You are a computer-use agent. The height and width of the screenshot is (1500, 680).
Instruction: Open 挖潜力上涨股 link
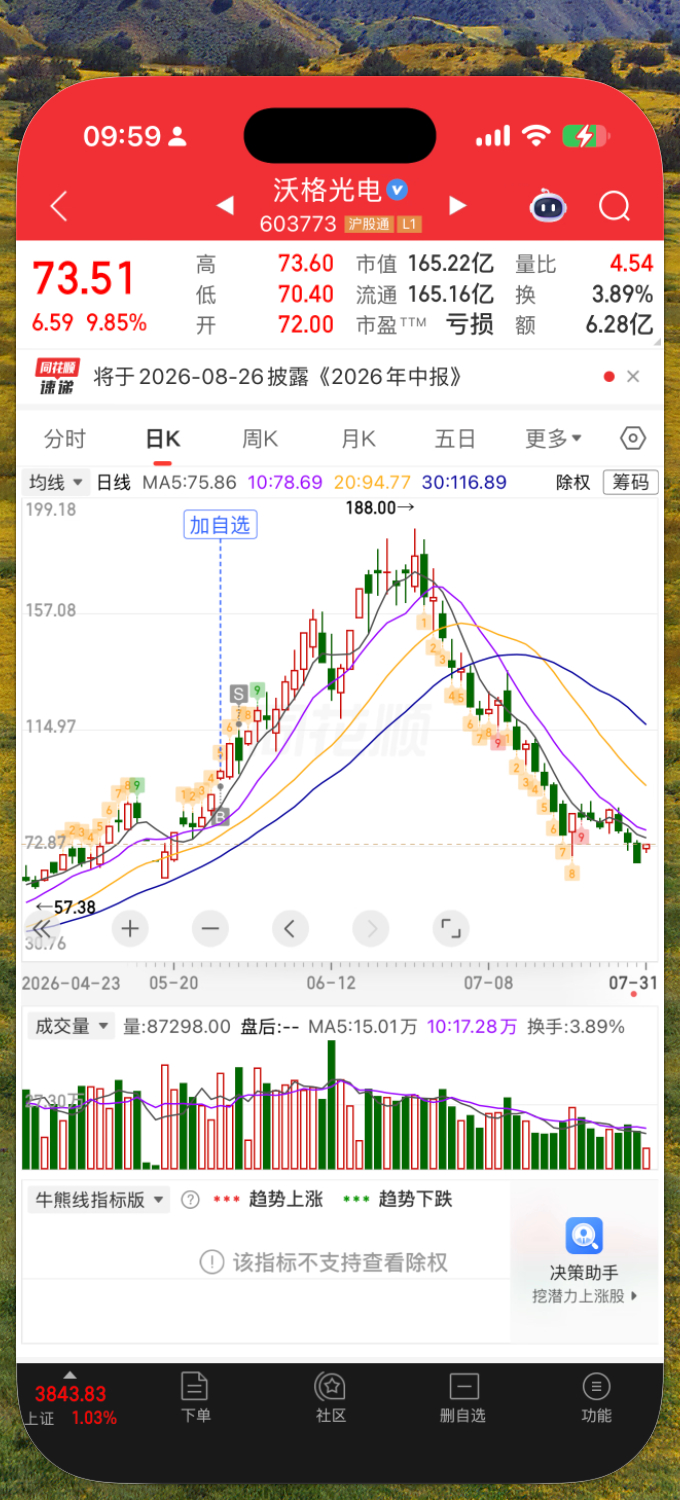[584, 1296]
